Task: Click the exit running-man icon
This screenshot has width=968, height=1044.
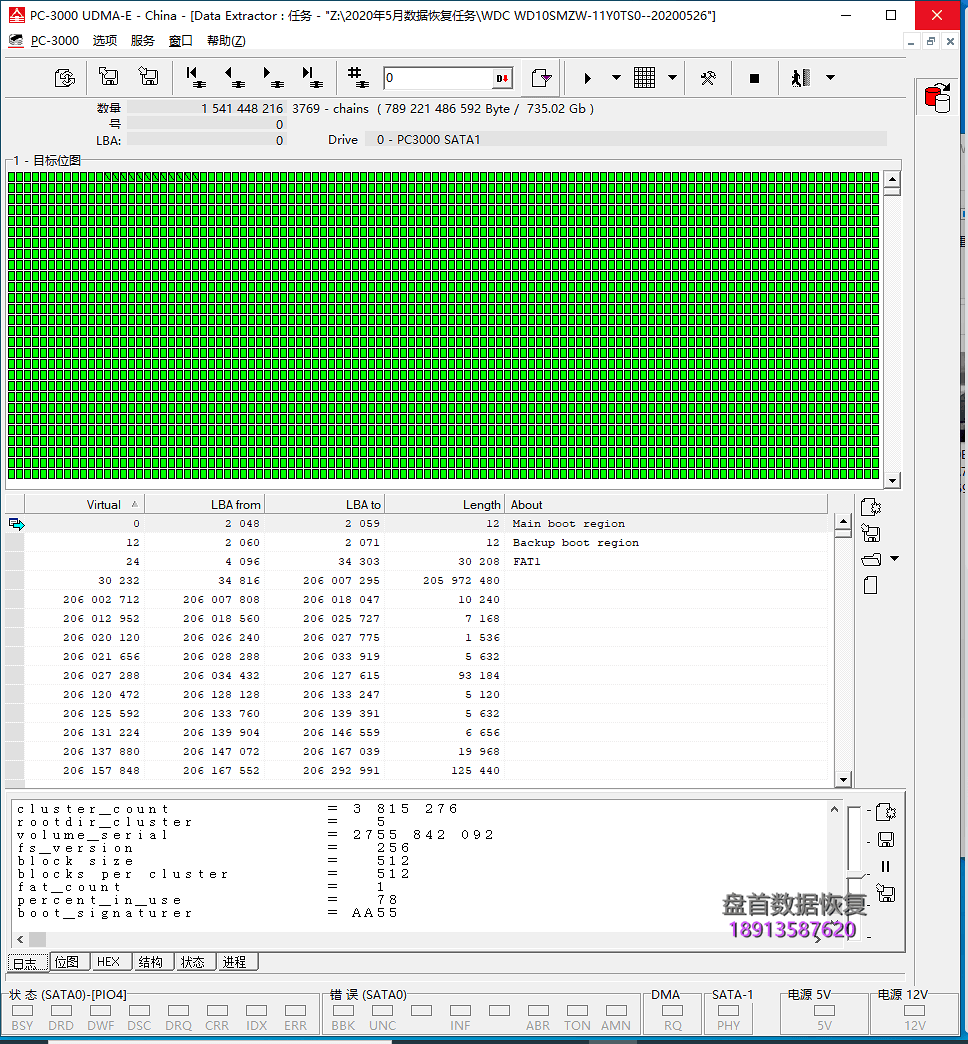Action: click(801, 78)
